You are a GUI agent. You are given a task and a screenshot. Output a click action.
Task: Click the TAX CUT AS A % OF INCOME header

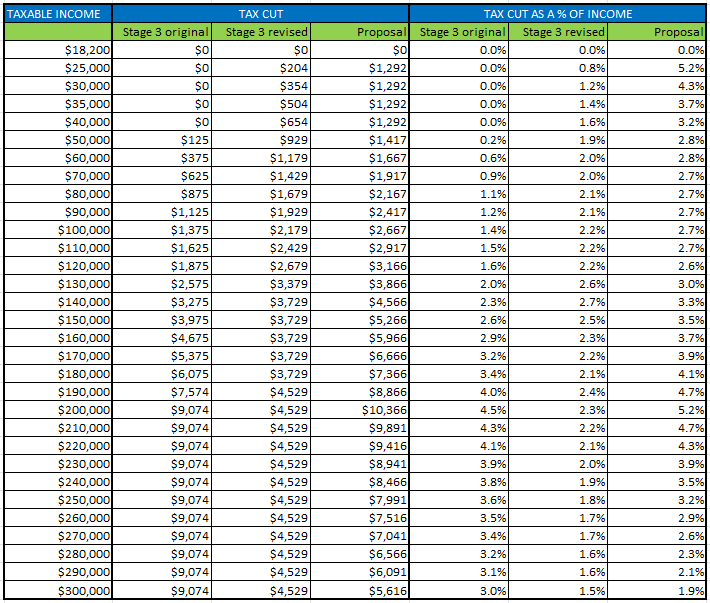tap(558, 14)
